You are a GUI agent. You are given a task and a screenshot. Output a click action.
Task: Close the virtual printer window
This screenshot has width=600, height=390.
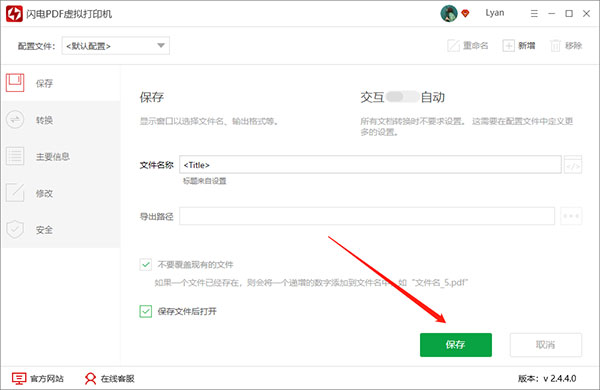(586, 14)
